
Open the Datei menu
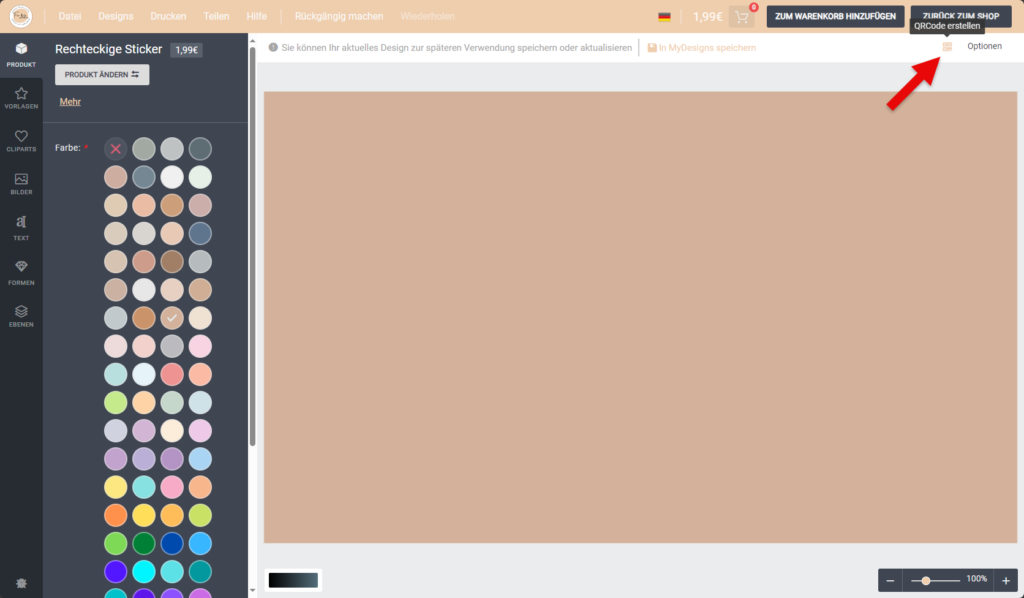coord(70,17)
